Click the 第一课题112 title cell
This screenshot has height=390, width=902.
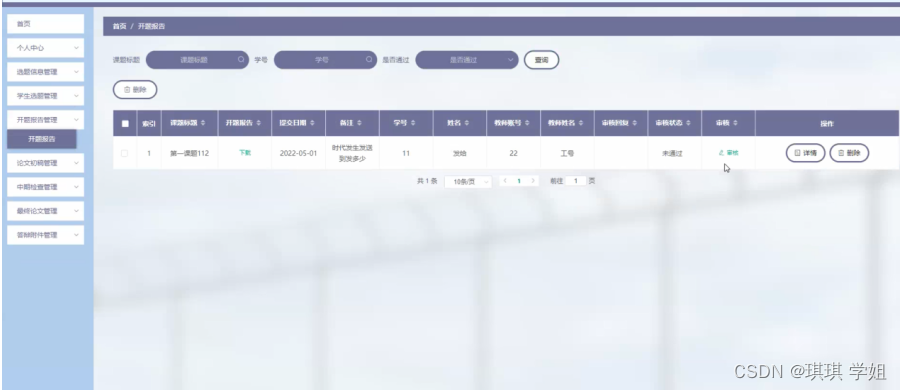tap(190, 154)
